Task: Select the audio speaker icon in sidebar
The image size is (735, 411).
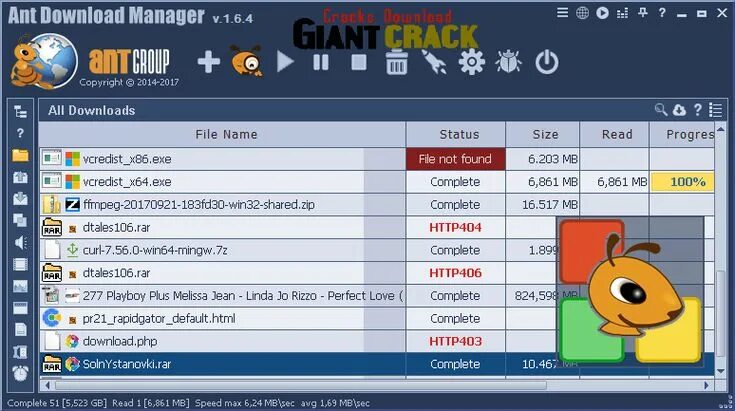Action: 20,242
